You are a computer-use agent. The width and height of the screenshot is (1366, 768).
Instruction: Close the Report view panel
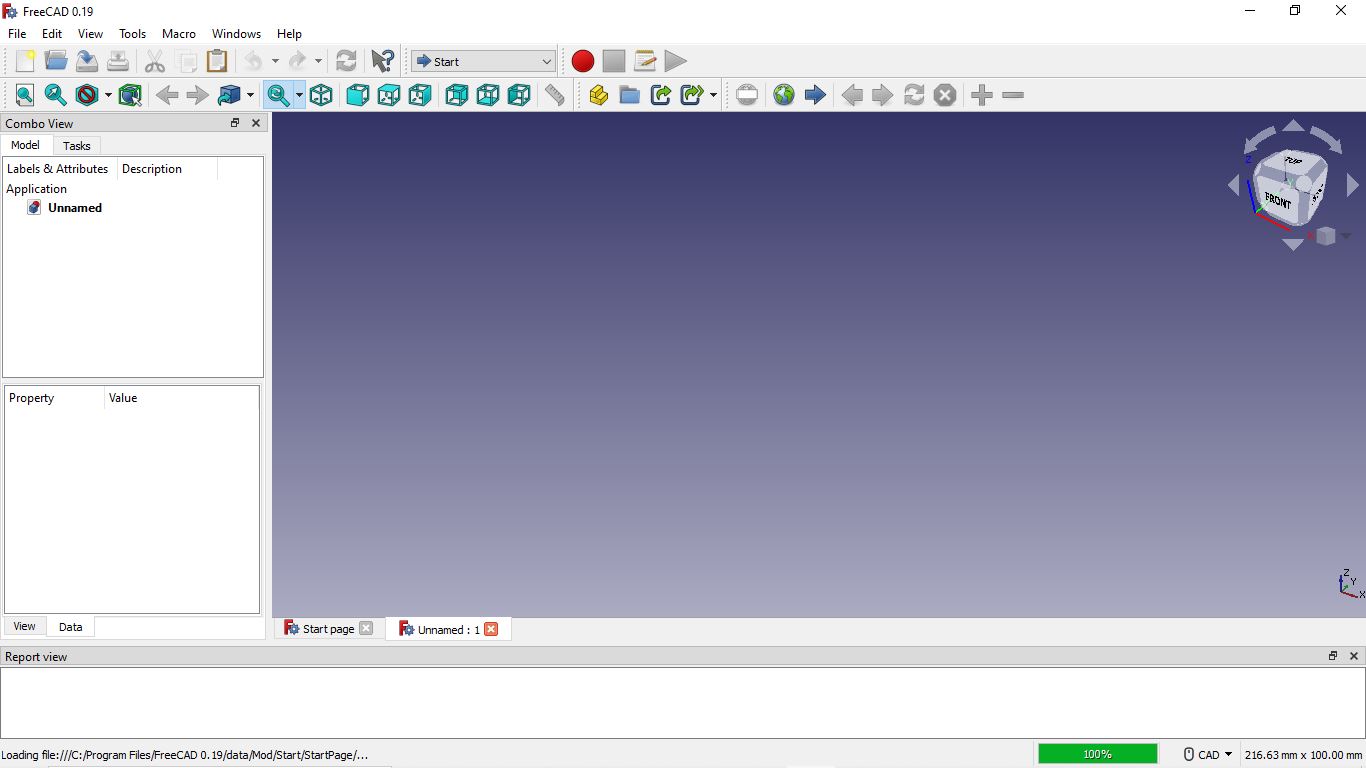[x=1354, y=656]
